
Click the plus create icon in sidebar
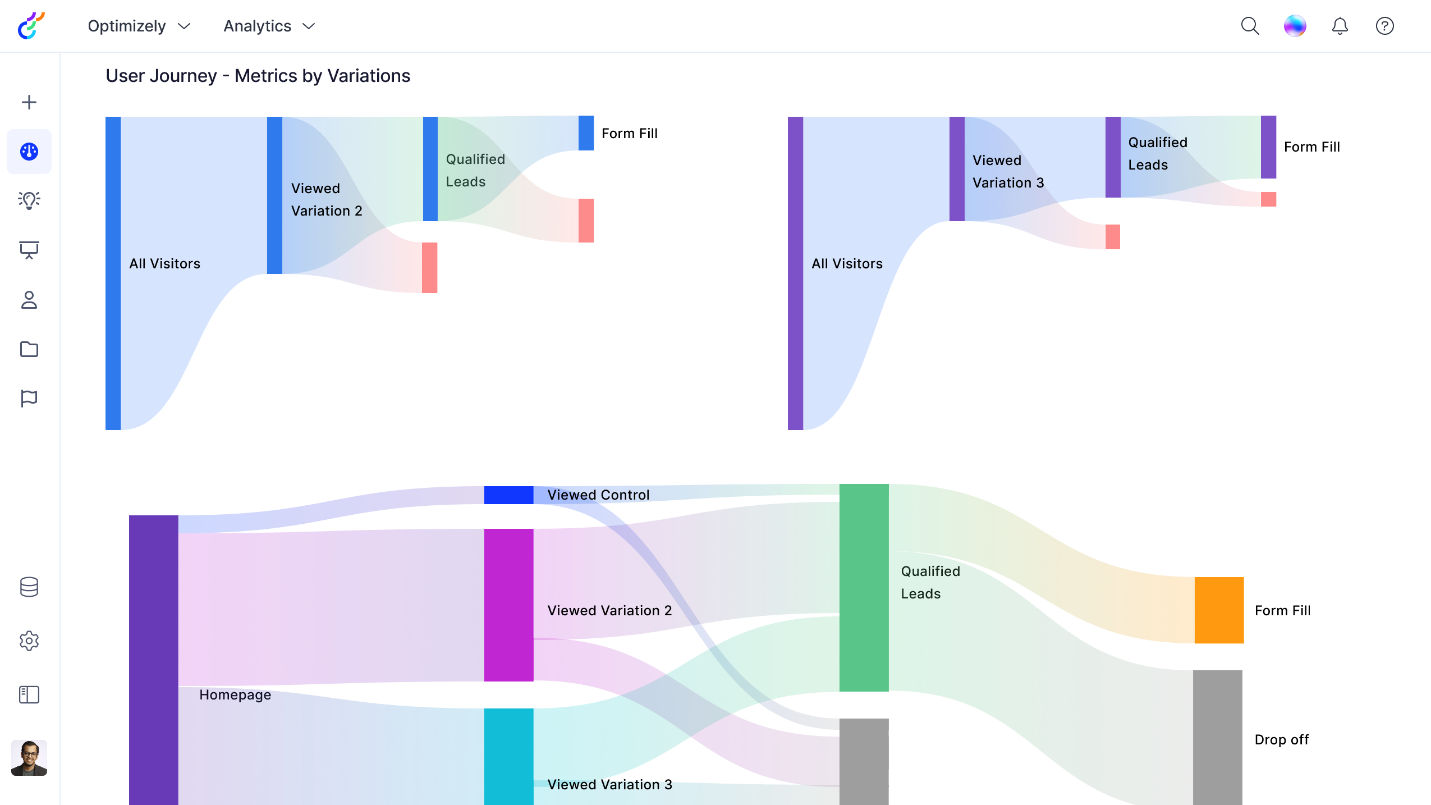pos(29,102)
